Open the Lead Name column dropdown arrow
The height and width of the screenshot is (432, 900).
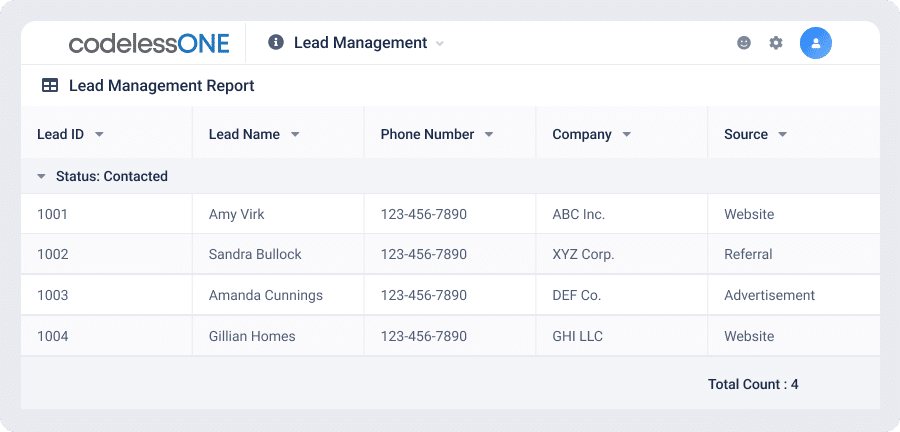coord(295,134)
